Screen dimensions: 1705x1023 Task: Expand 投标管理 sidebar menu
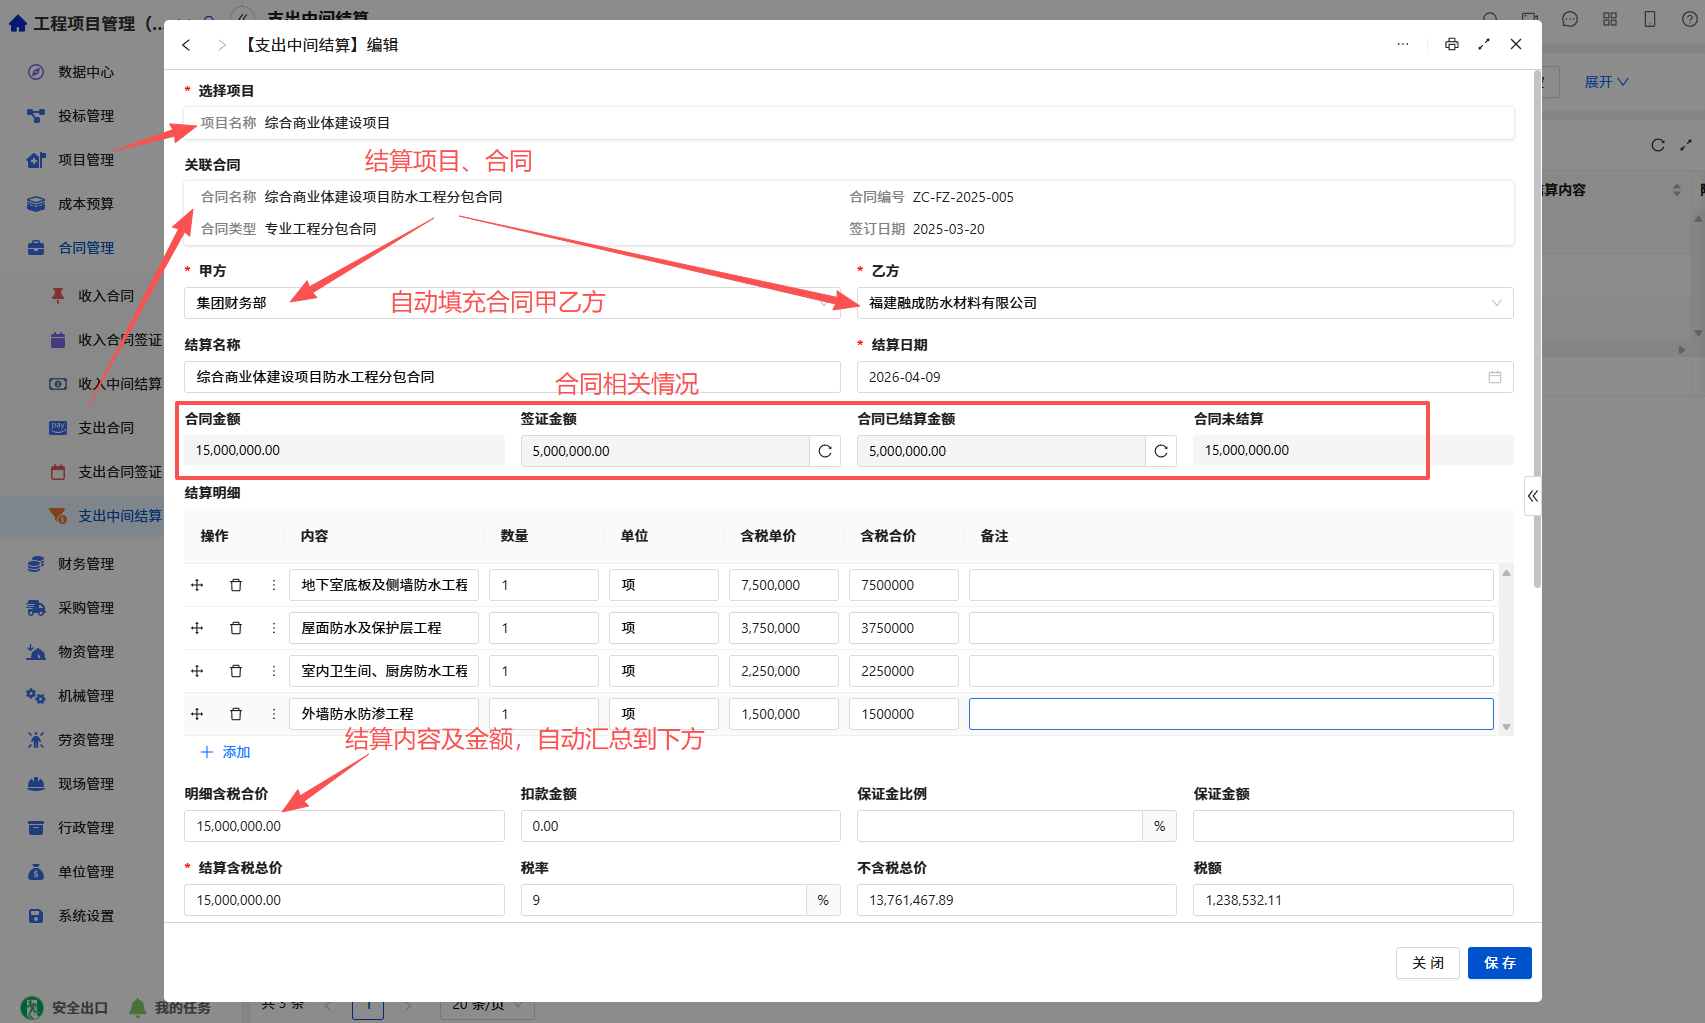click(x=85, y=116)
